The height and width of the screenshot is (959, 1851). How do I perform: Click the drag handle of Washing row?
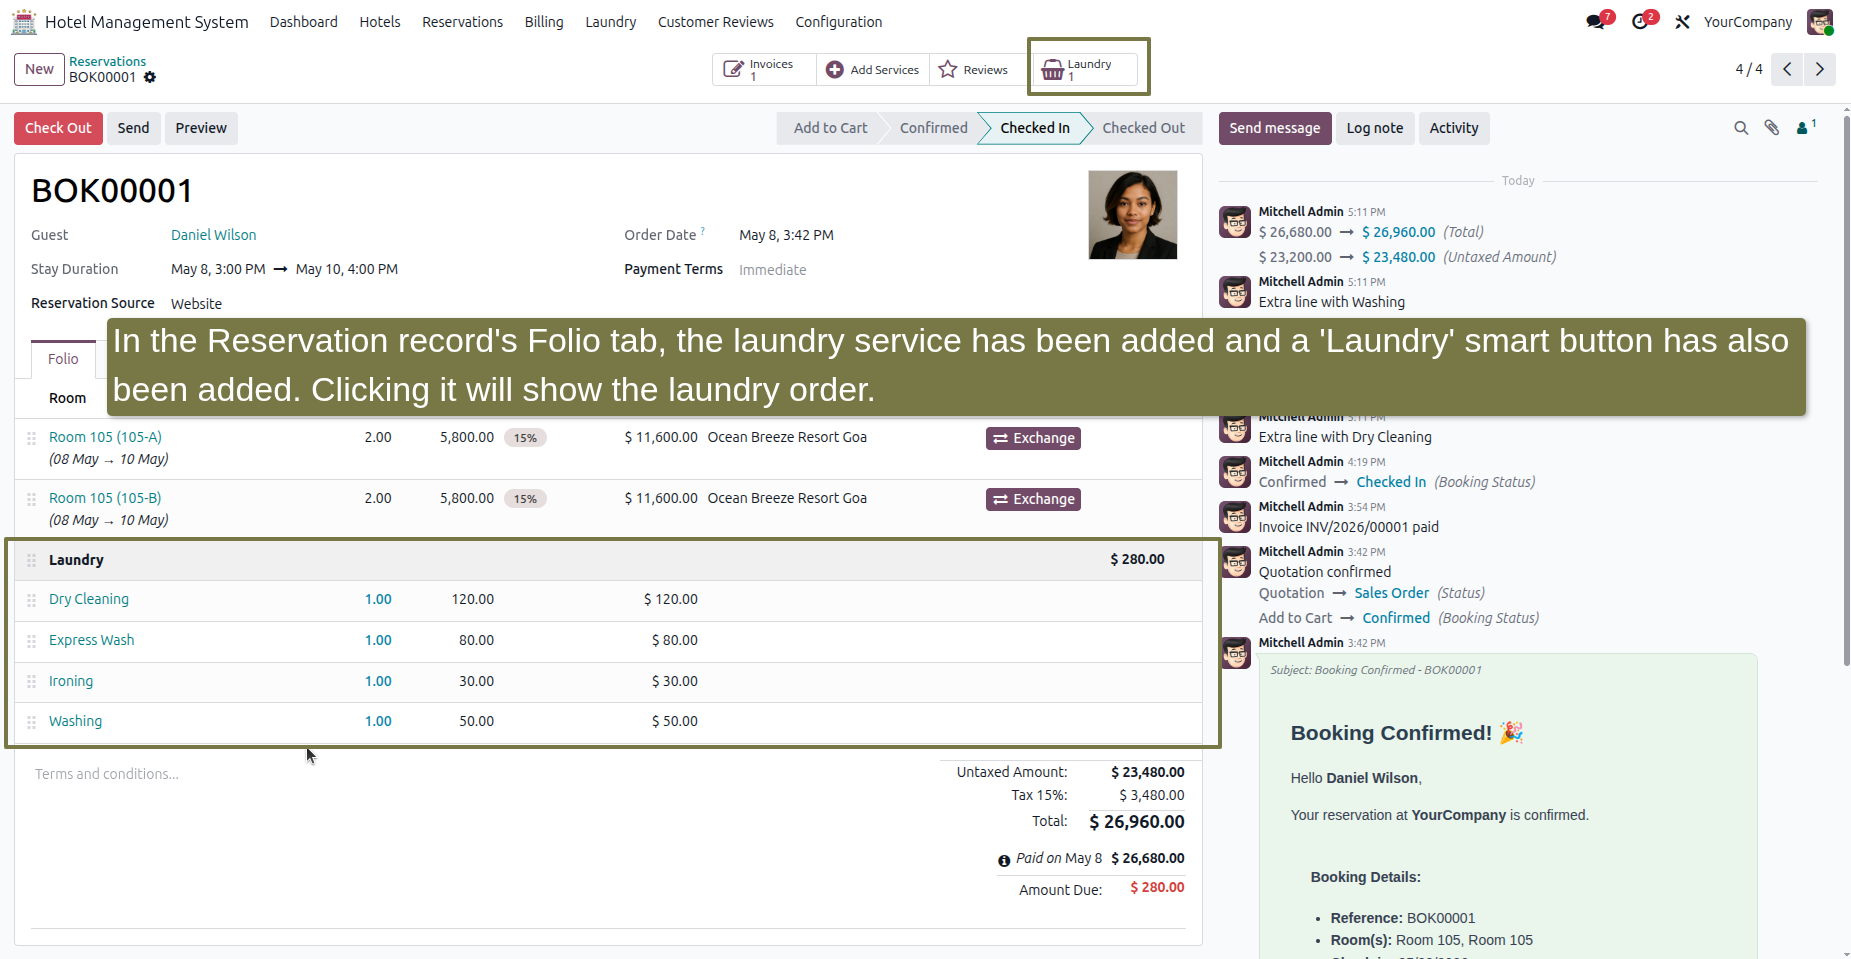(31, 722)
